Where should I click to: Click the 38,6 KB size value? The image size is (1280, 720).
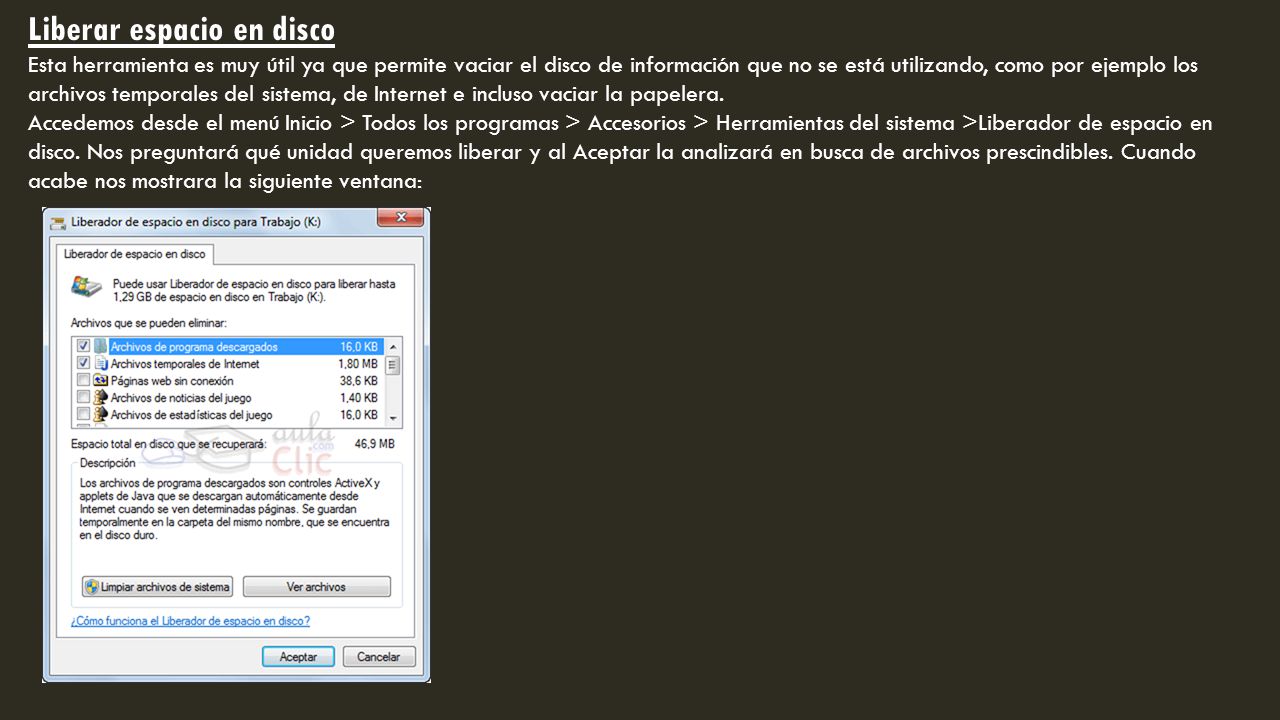358,381
